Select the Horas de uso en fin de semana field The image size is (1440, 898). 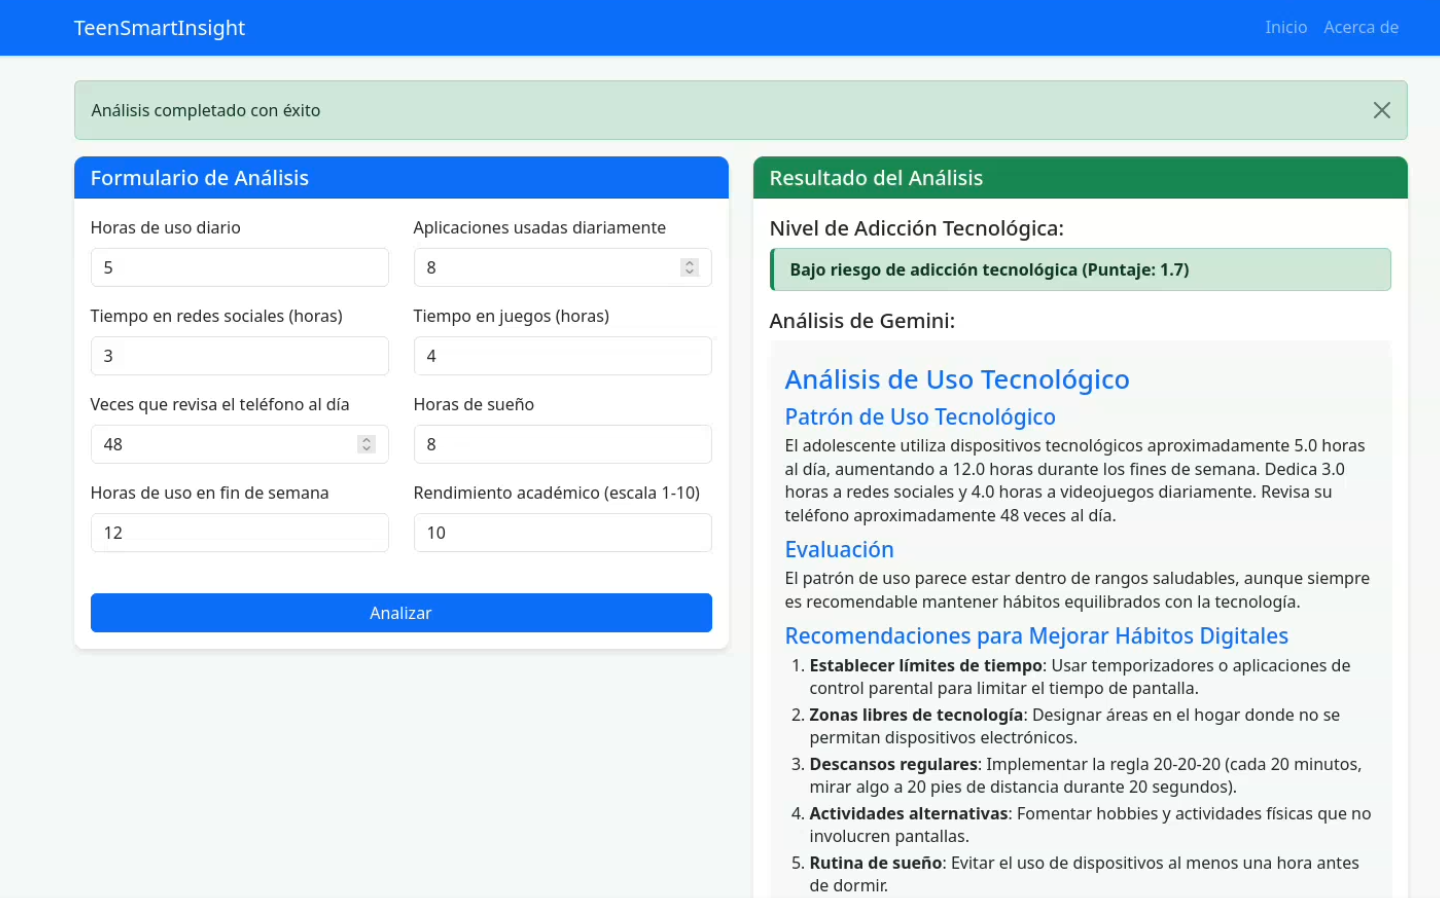(x=239, y=533)
